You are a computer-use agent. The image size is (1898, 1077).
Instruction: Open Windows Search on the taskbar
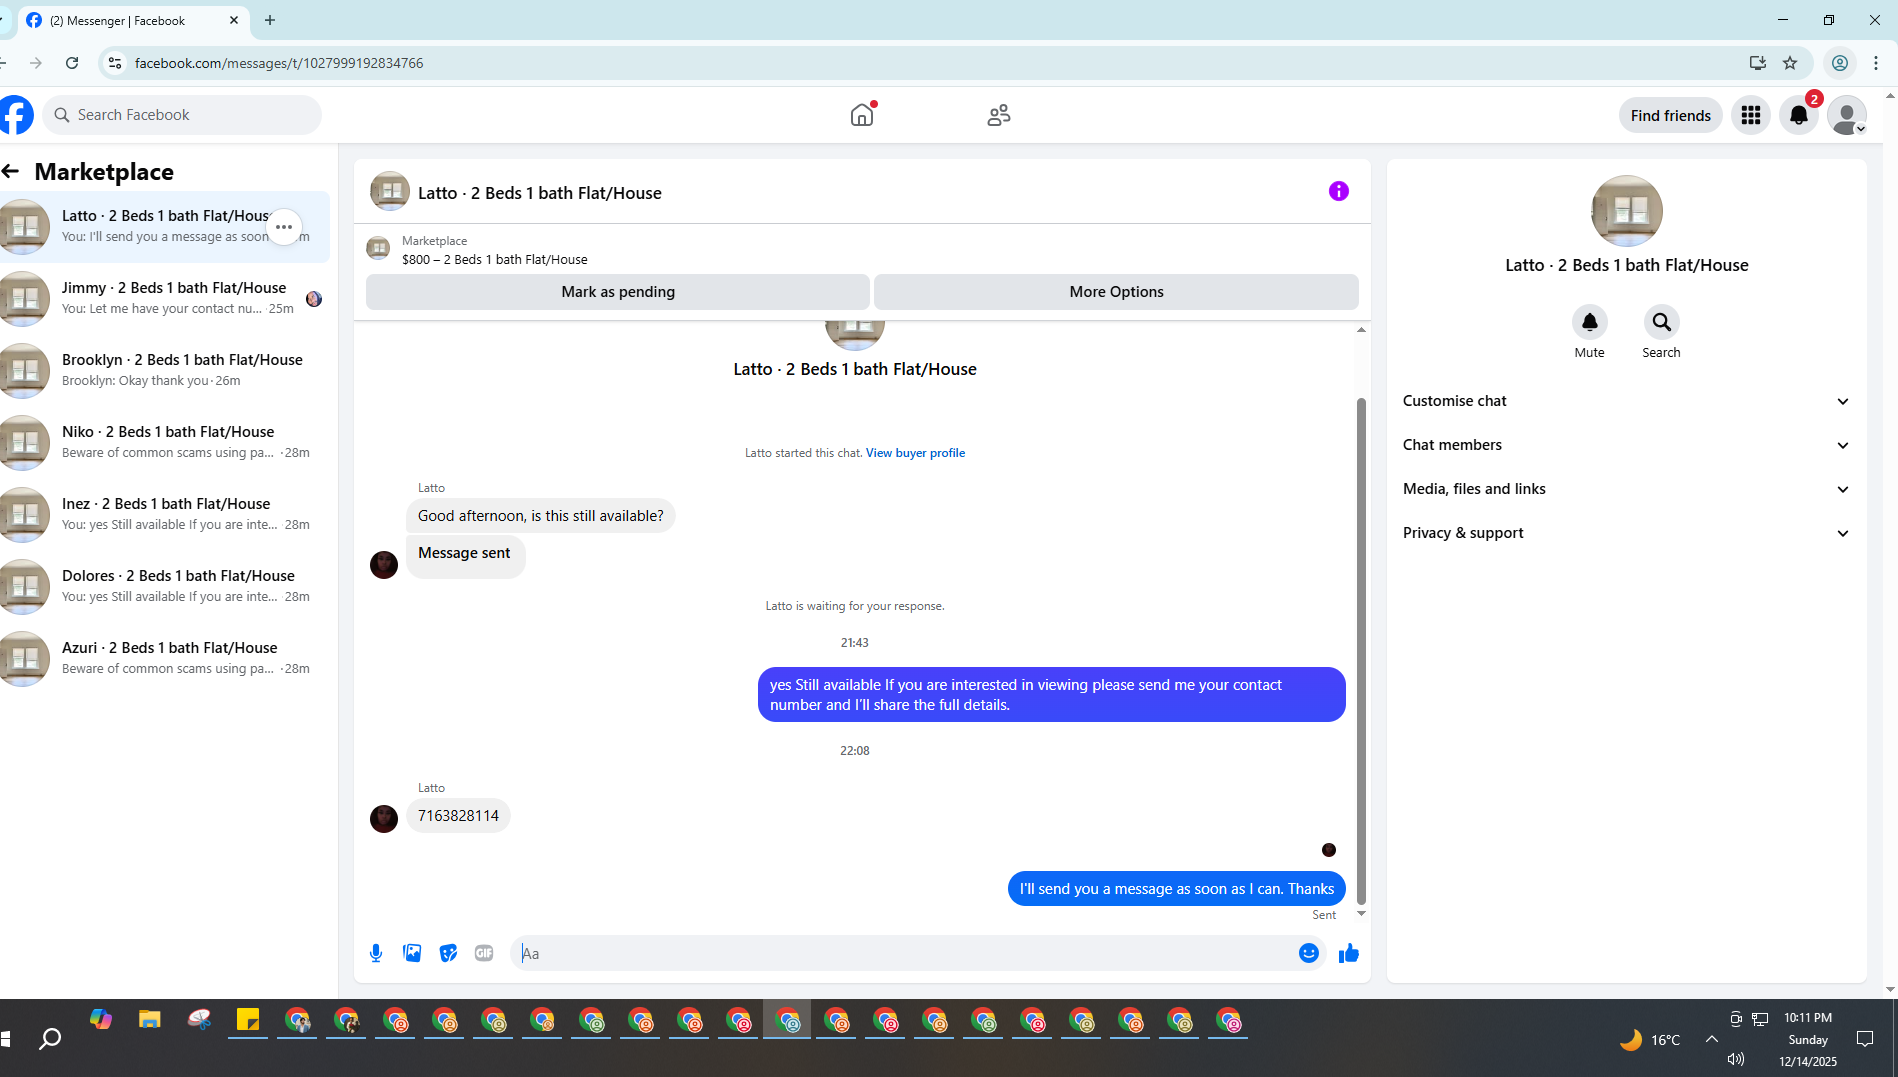(x=50, y=1039)
